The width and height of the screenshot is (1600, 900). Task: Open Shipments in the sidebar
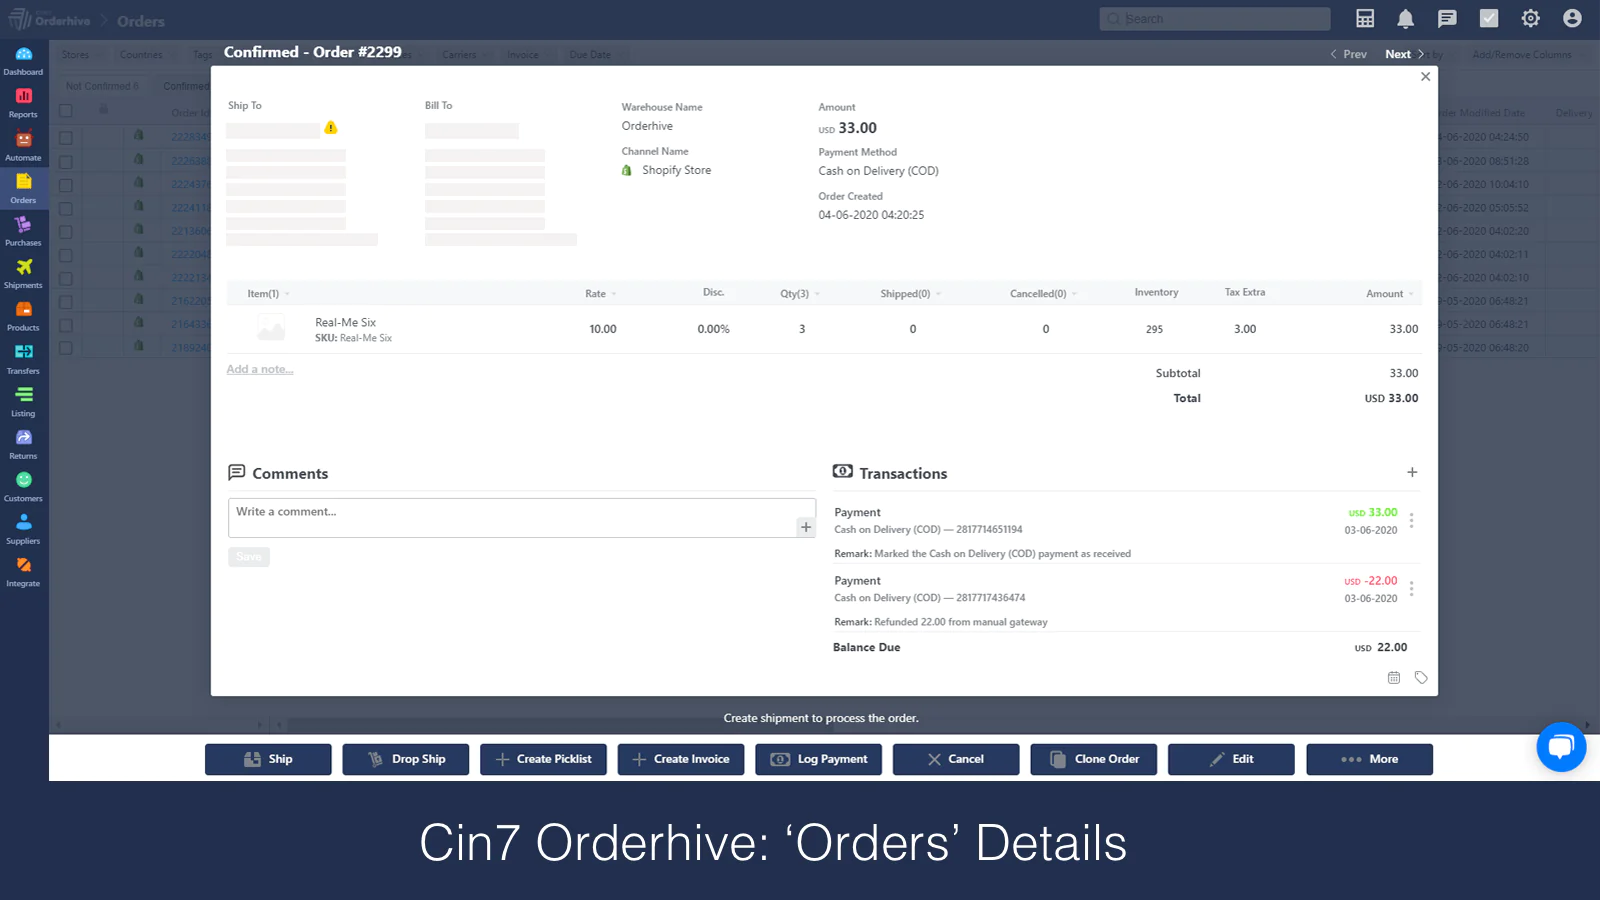(23, 274)
